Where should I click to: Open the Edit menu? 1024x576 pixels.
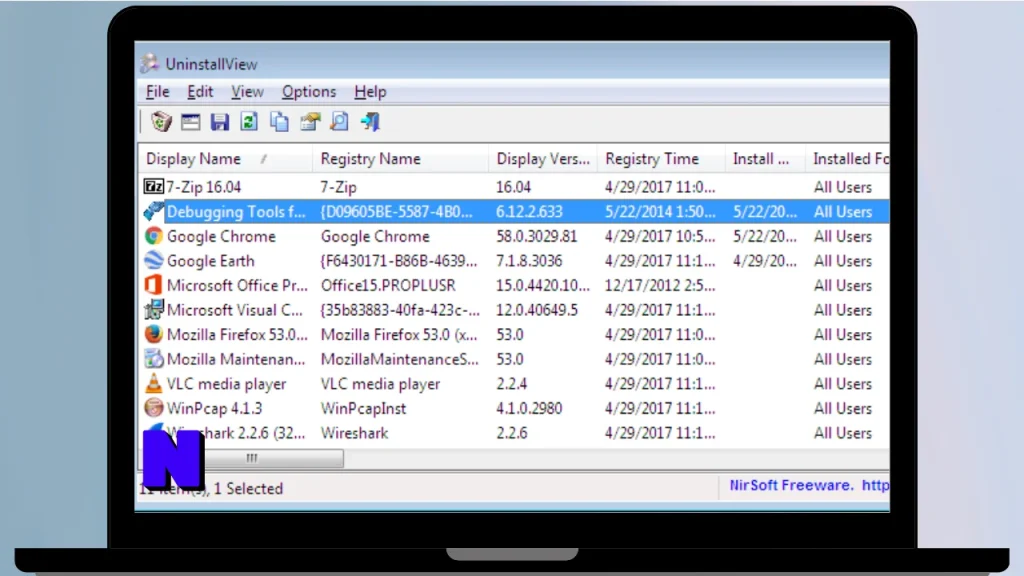(200, 92)
